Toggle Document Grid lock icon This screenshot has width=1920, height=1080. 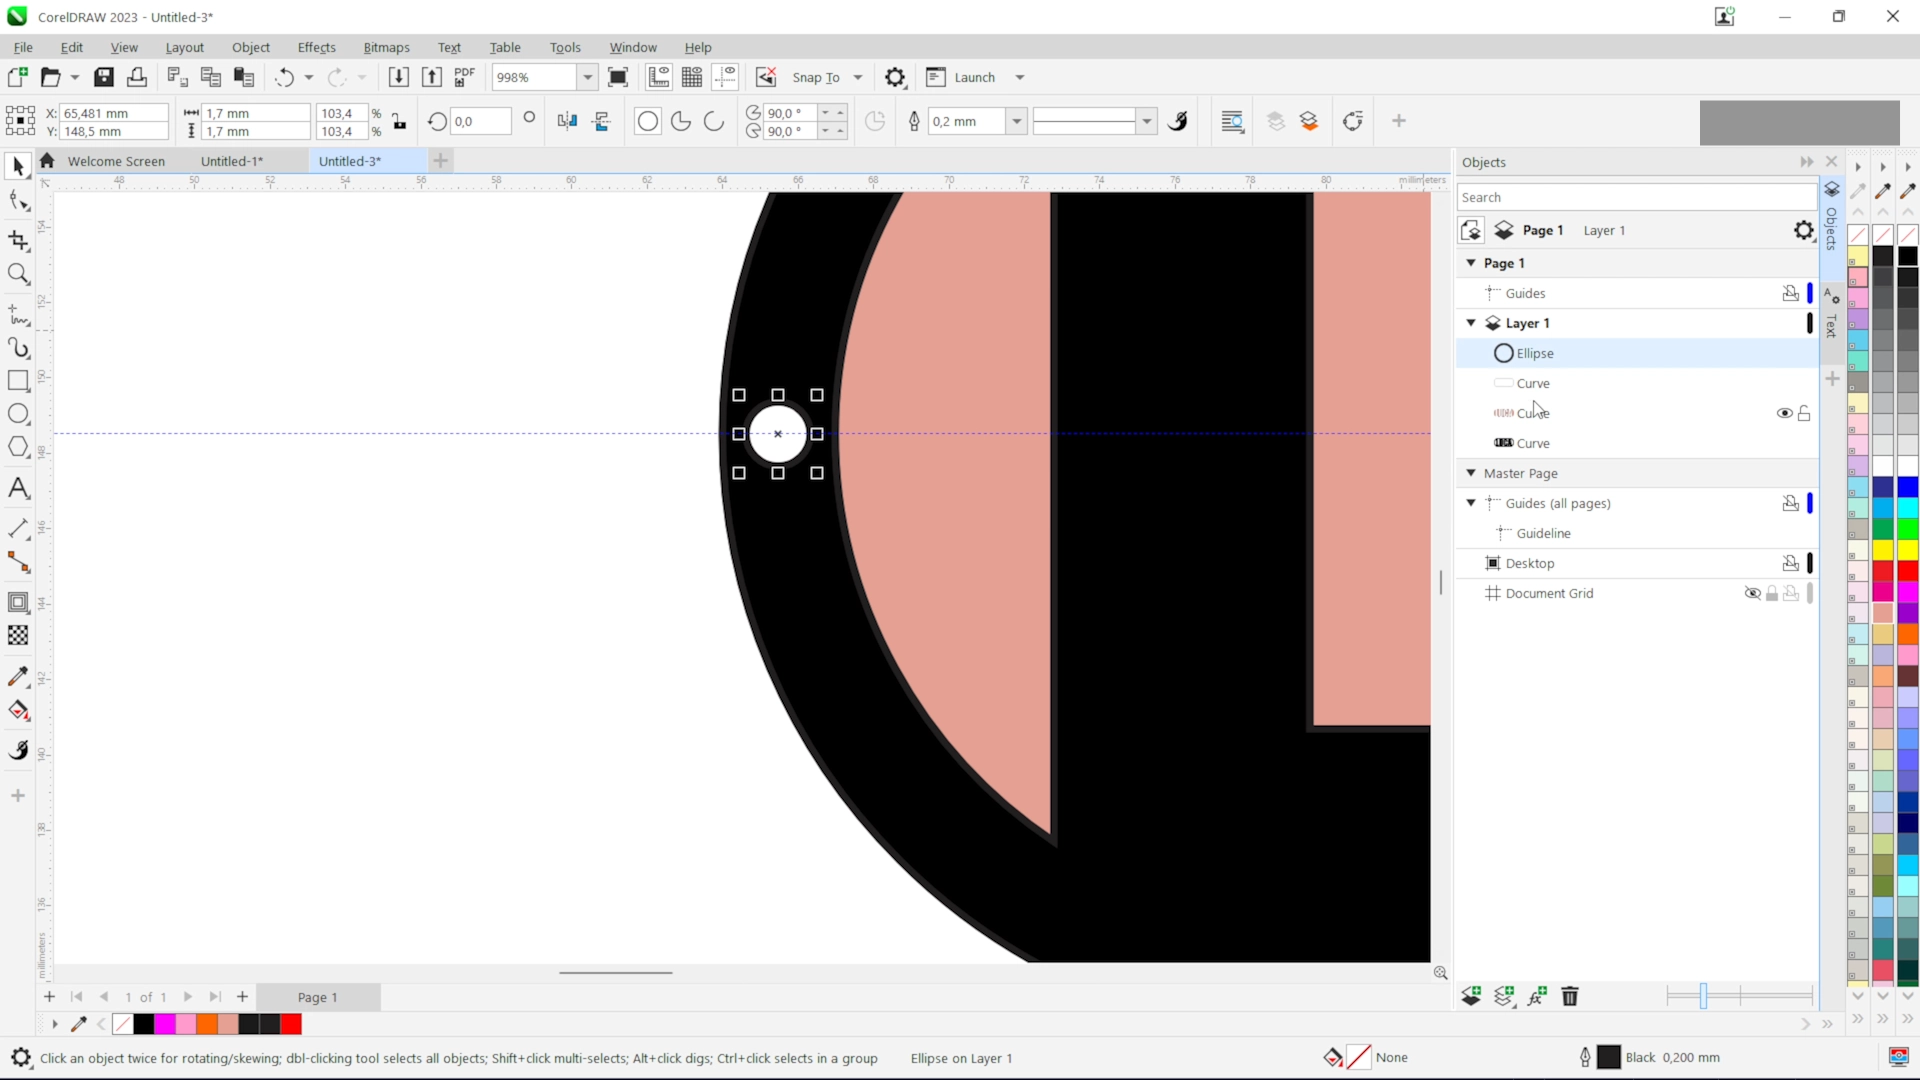tap(1772, 593)
